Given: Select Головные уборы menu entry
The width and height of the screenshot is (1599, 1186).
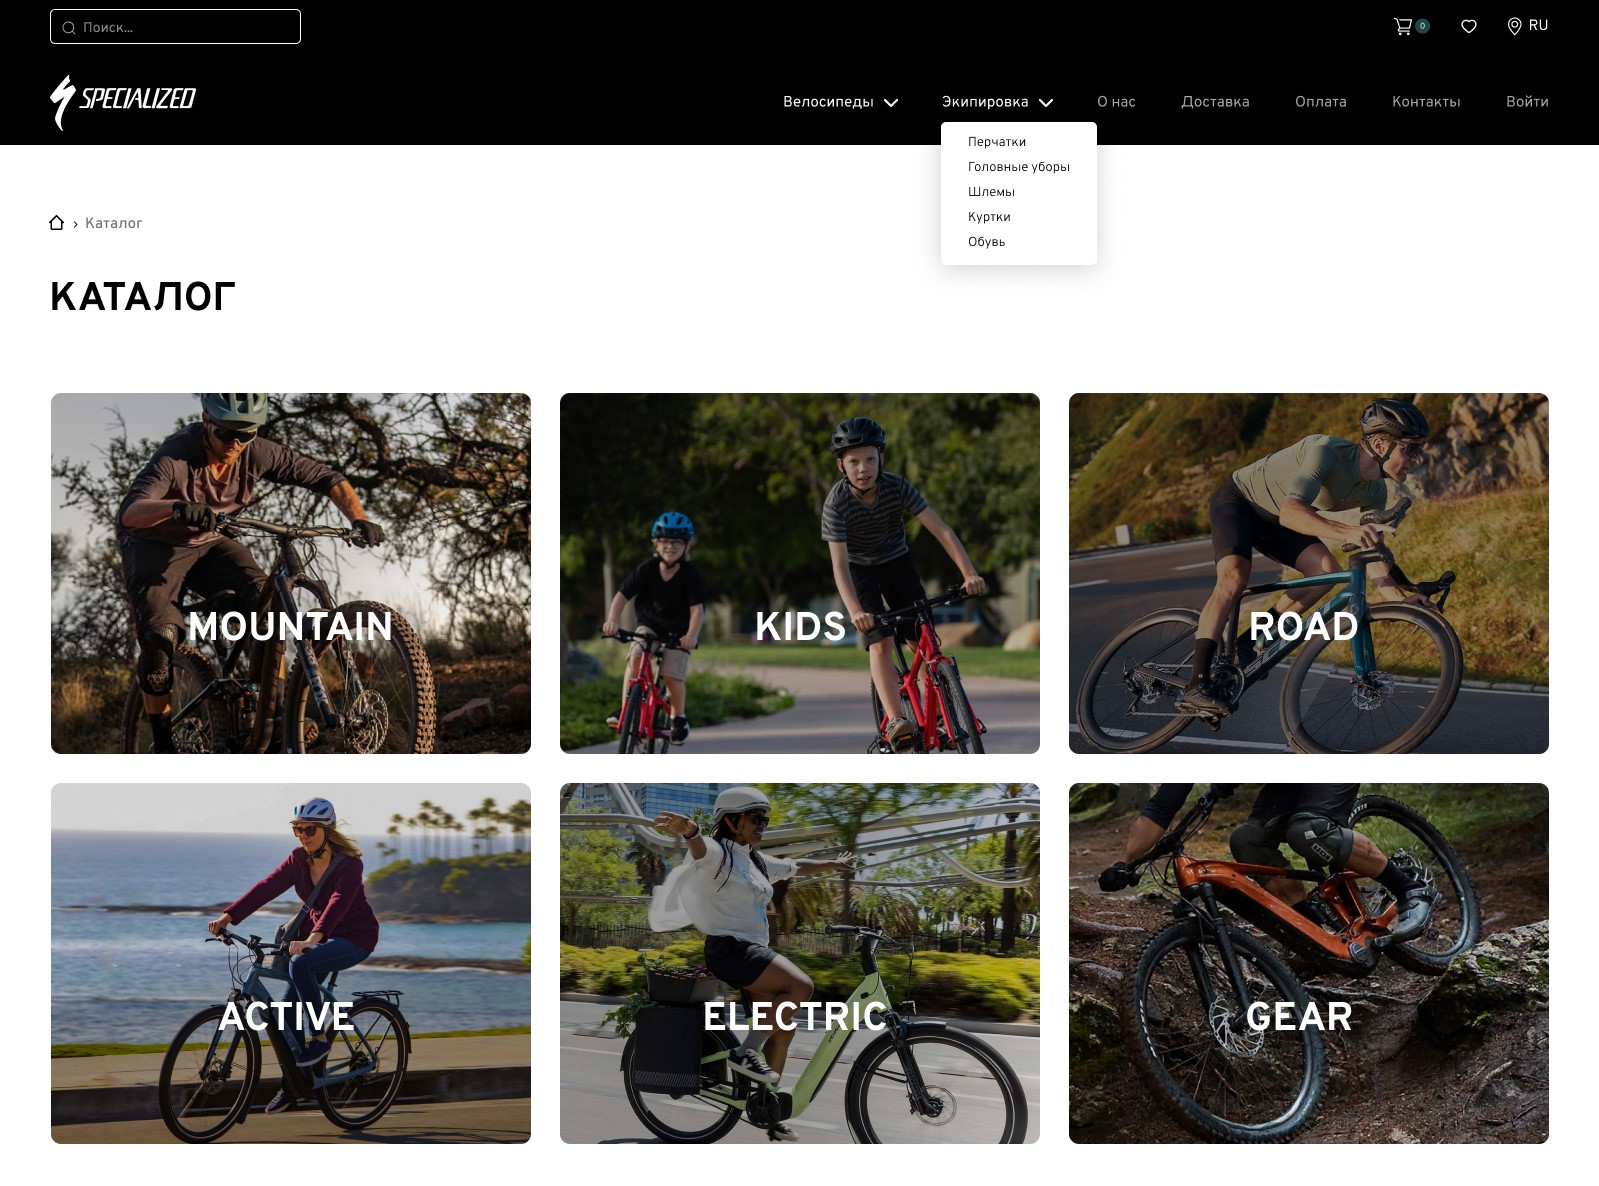Looking at the screenshot, I should (1019, 167).
